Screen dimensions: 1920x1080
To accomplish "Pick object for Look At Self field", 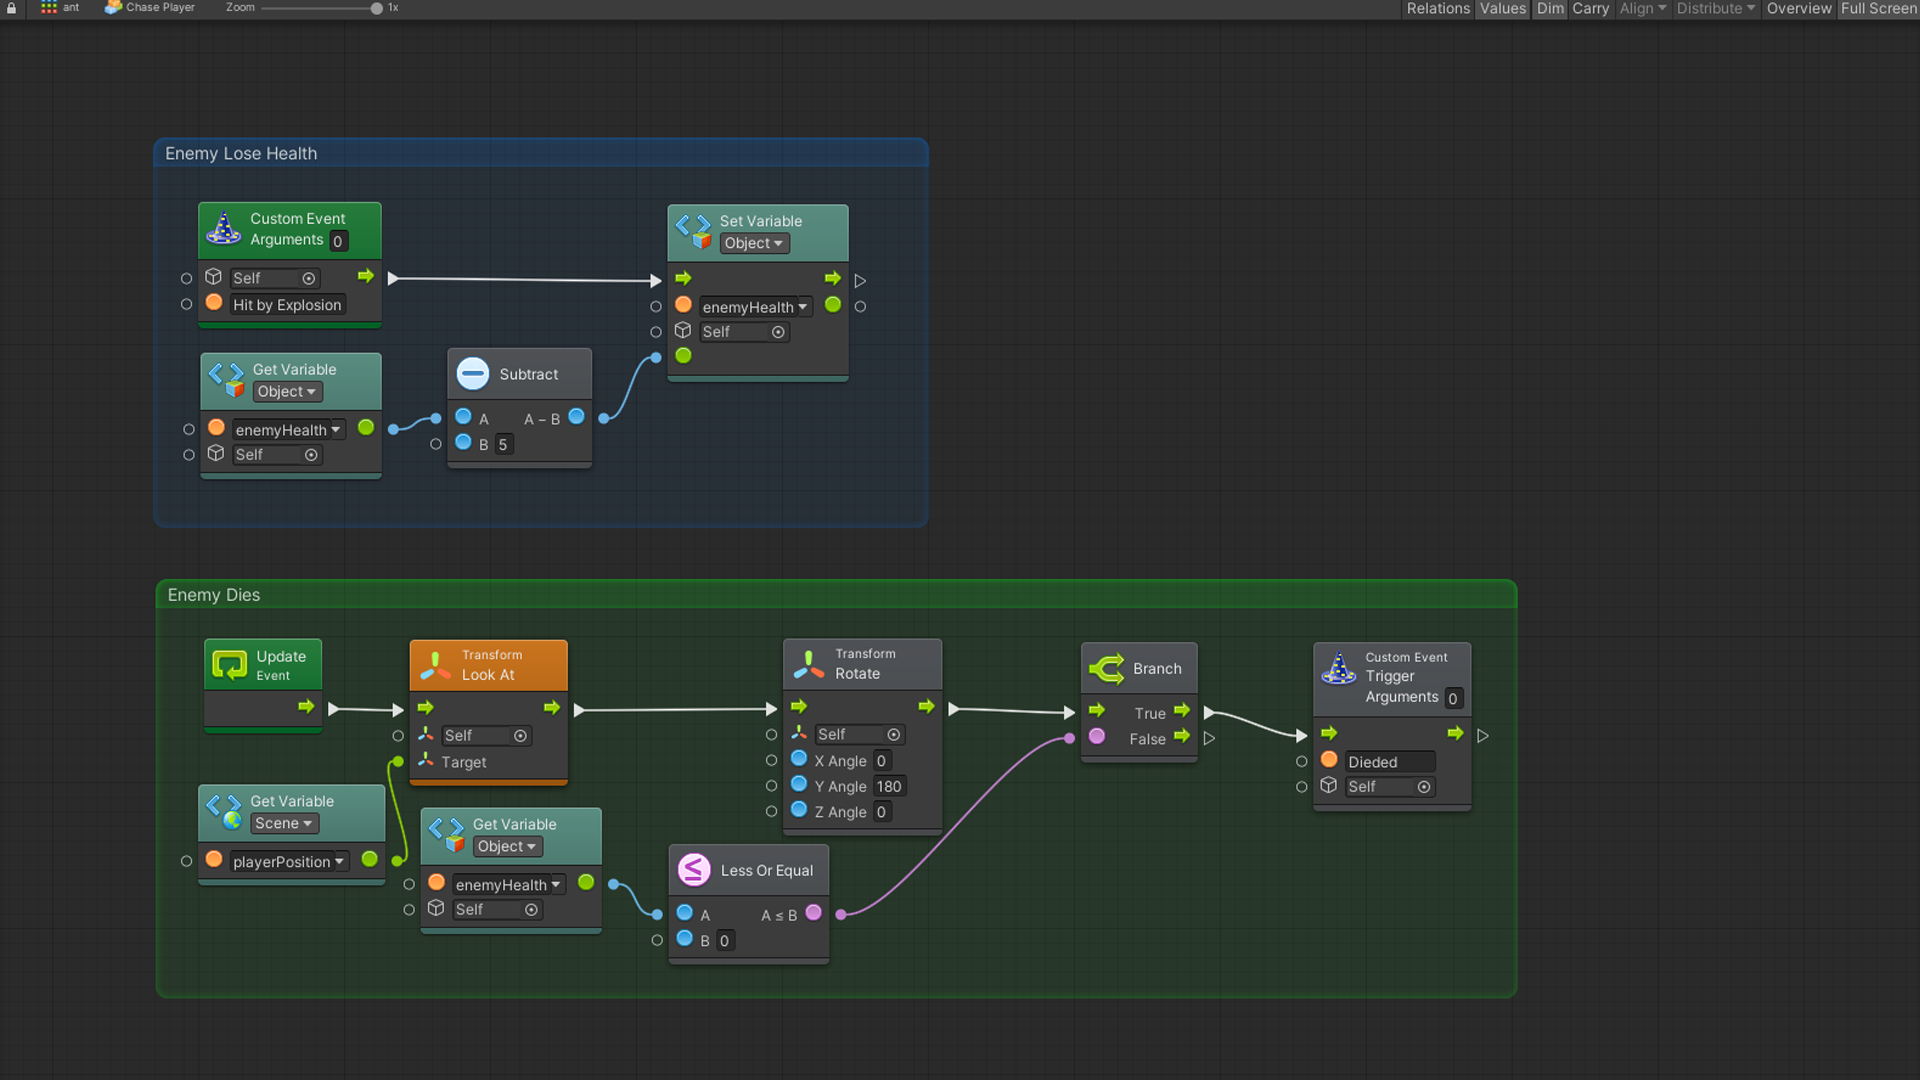I will 520,736.
